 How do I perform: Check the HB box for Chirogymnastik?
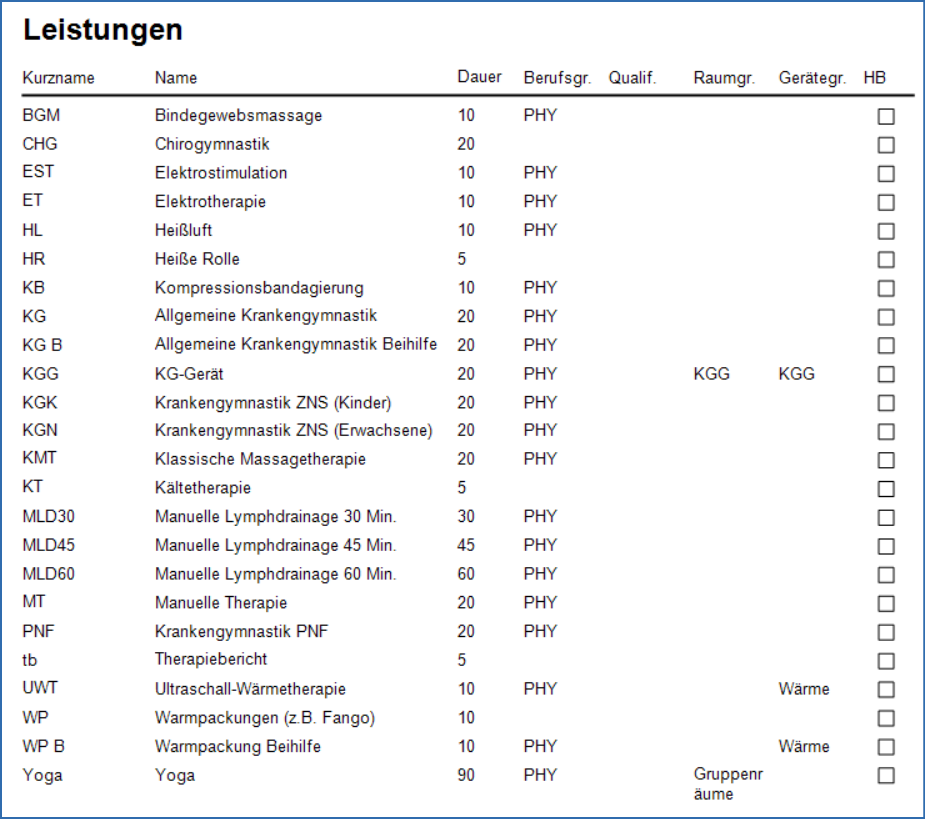point(884,144)
